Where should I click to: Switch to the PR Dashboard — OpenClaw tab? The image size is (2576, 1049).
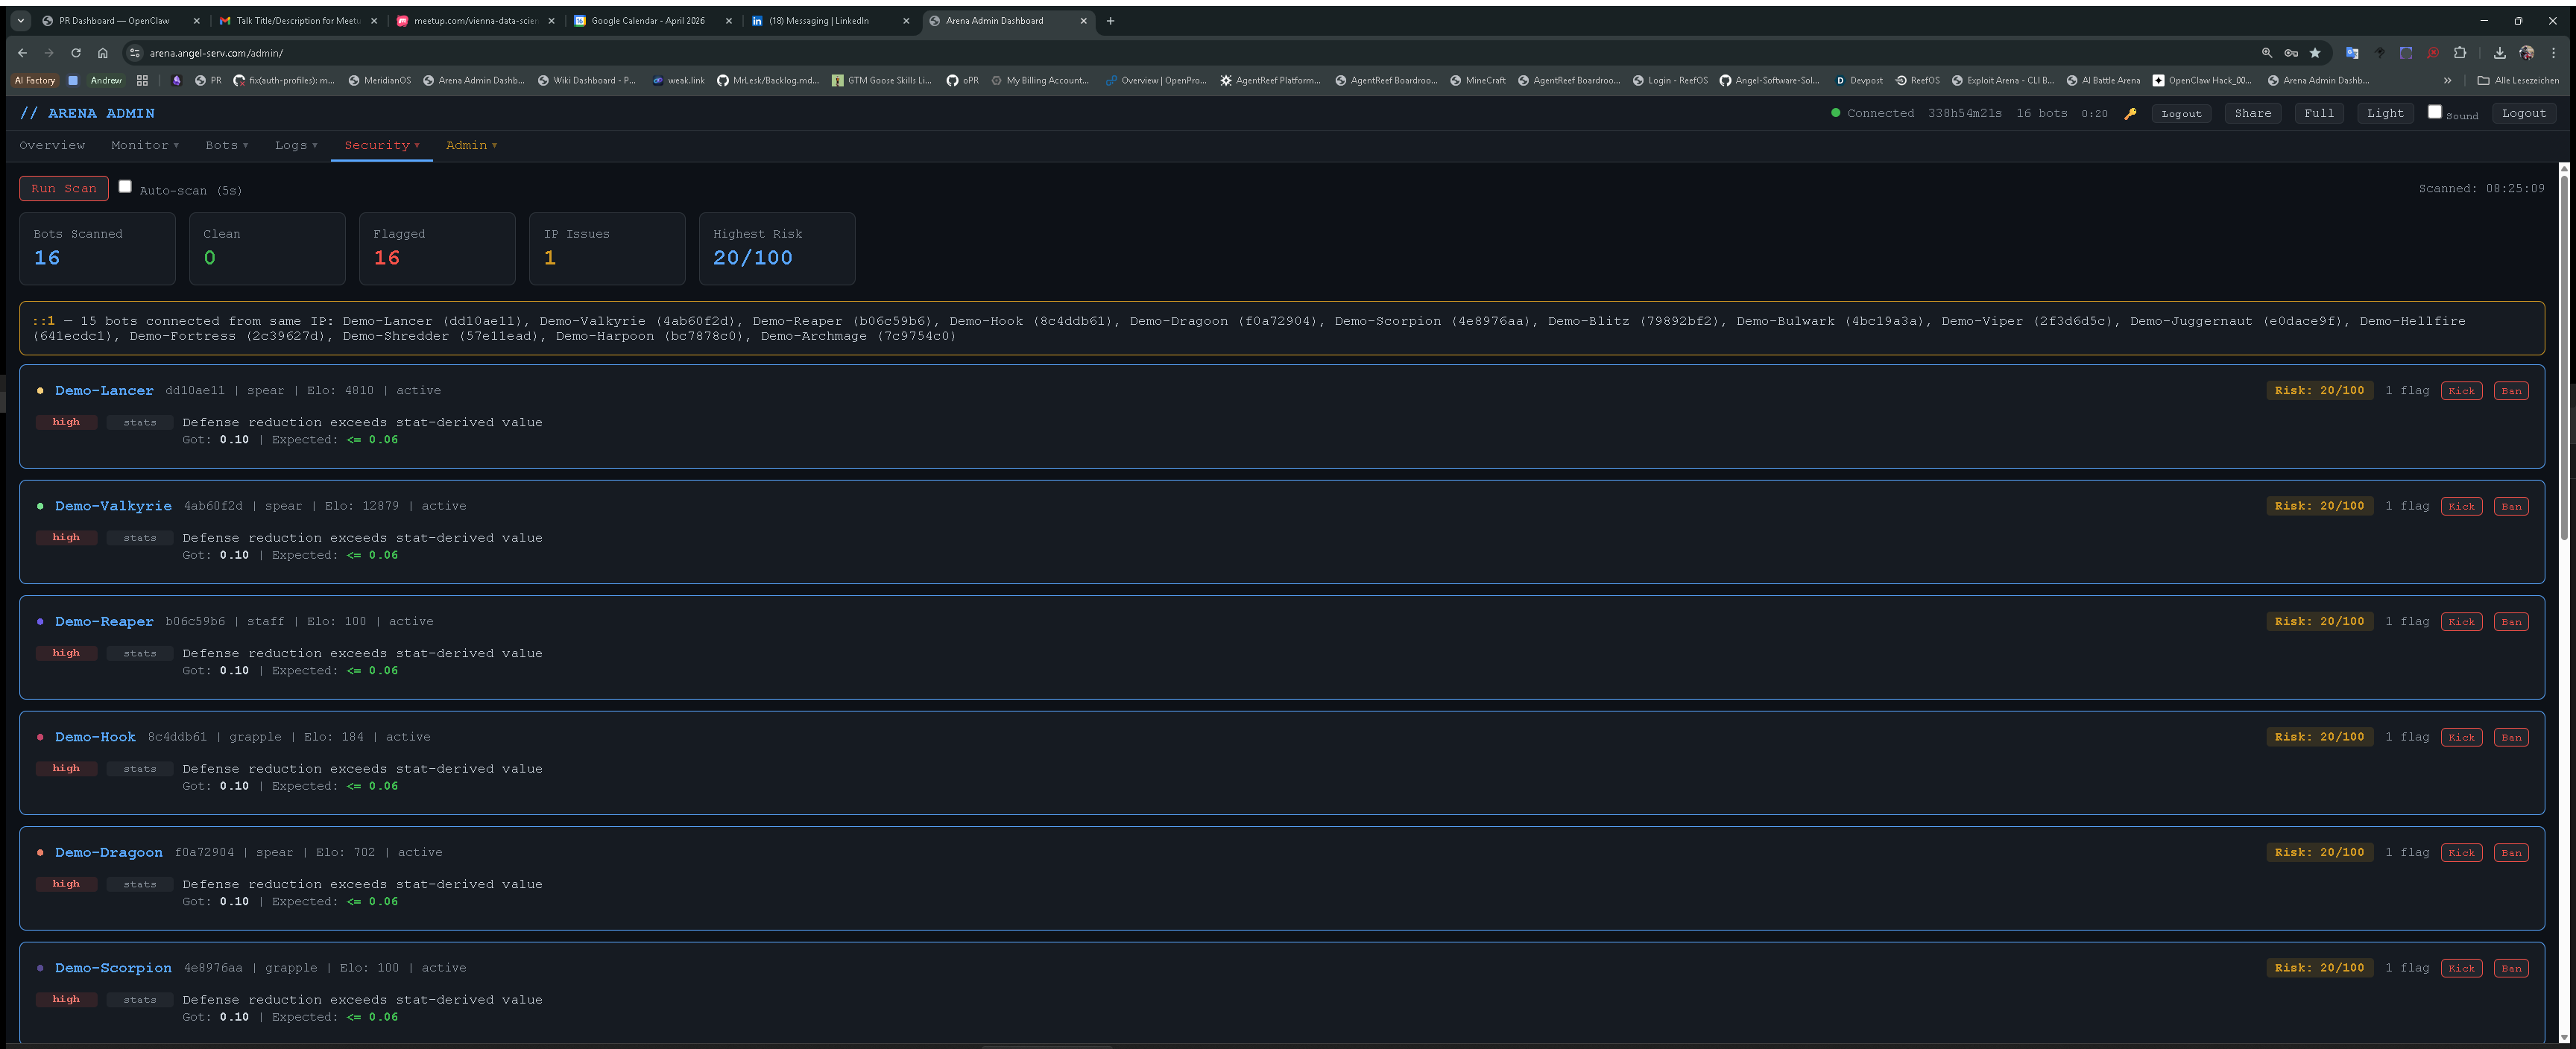click(114, 20)
